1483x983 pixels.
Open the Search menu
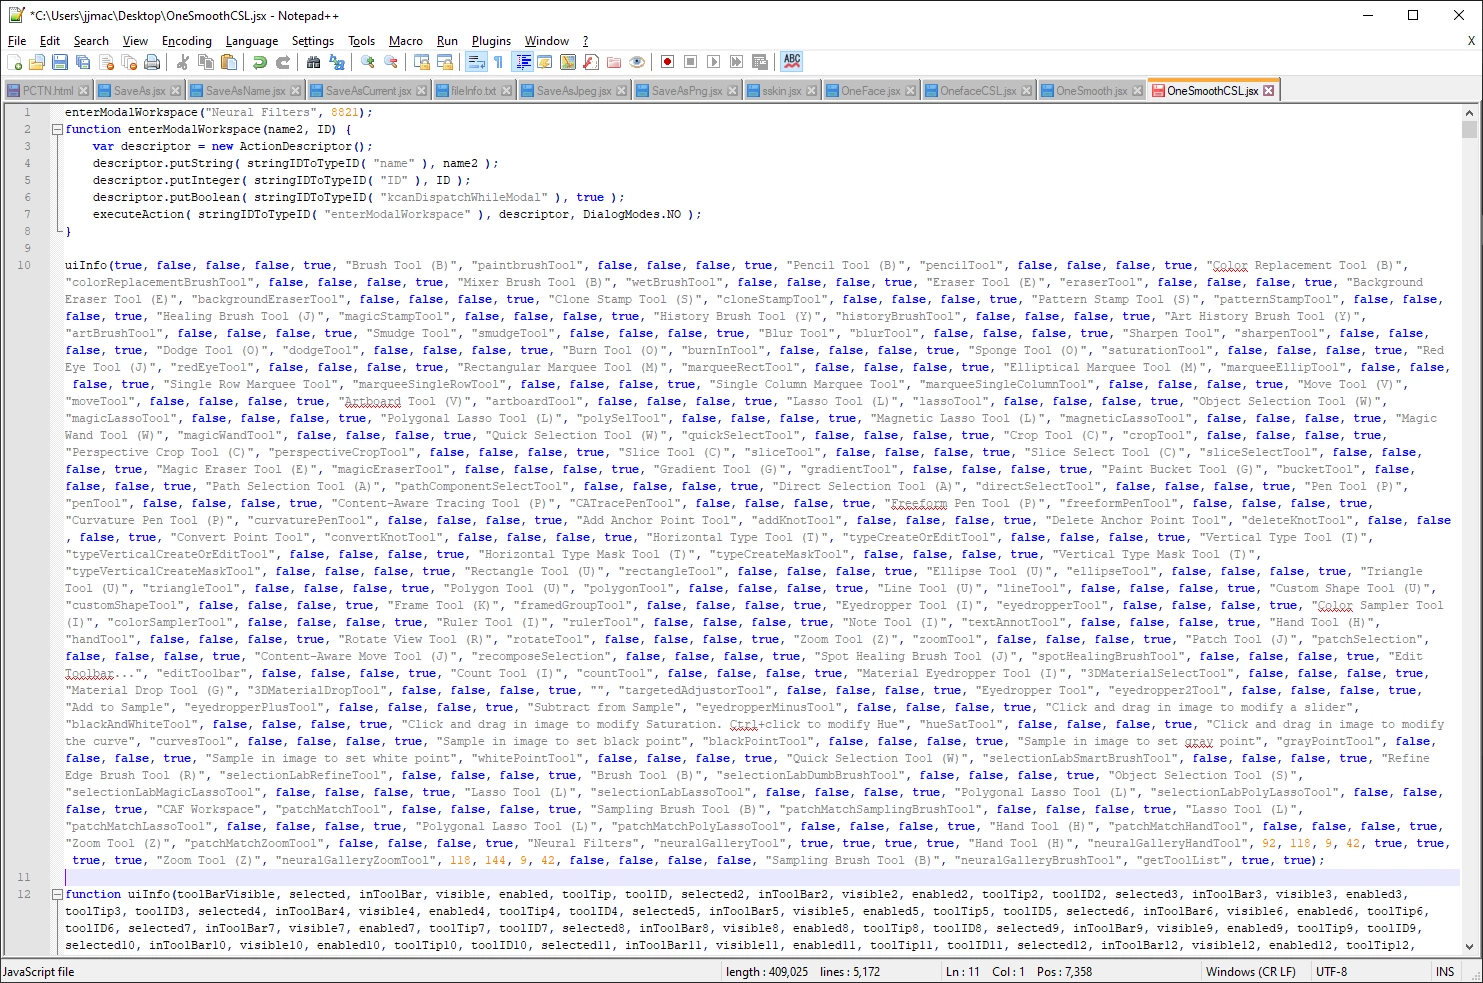(x=91, y=41)
